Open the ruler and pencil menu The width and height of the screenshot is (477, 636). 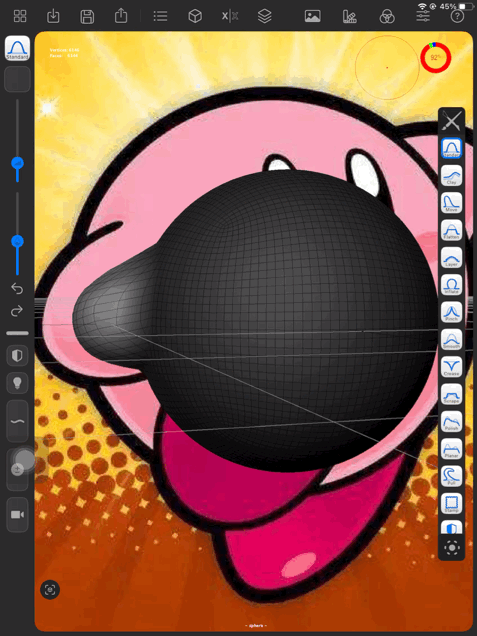(350, 16)
